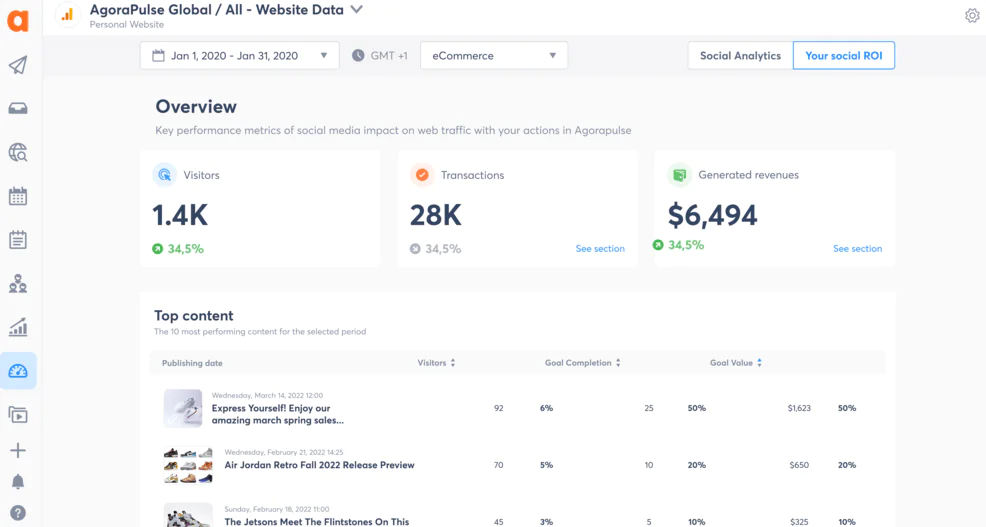Switch to the Your social ROI tab
Image resolution: width=986 pixels, height=527 pixels.
pos(844,55)
